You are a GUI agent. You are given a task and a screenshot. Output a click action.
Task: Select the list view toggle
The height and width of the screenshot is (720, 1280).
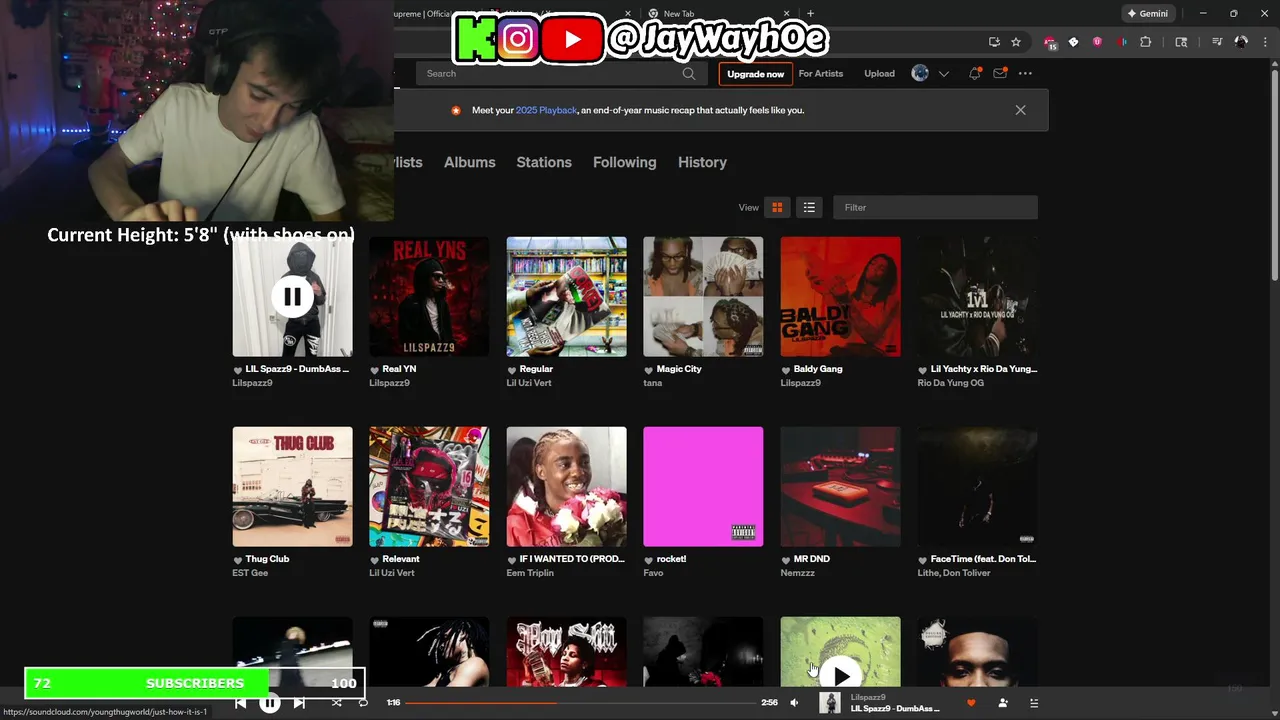(x=809, y=207)
